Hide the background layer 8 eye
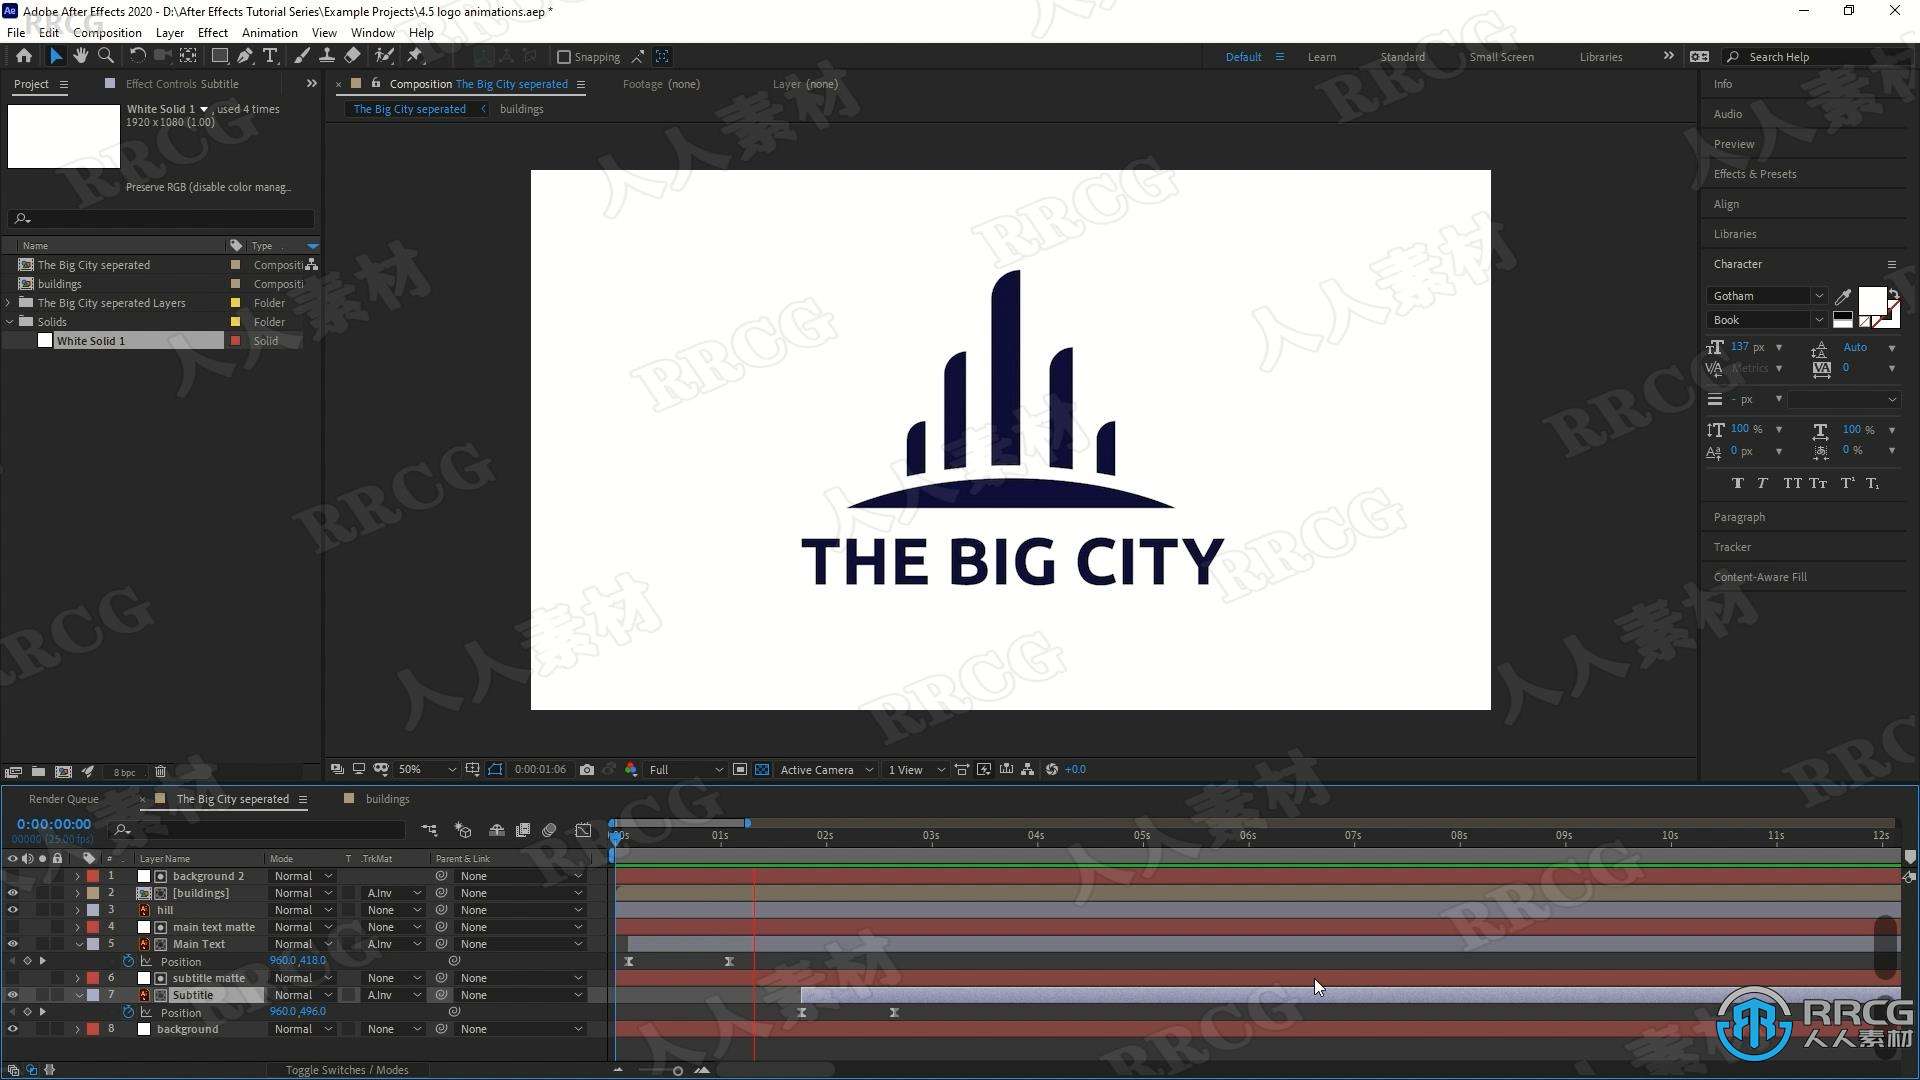Screen dimensions: 1920x1080 [12, 1029]
